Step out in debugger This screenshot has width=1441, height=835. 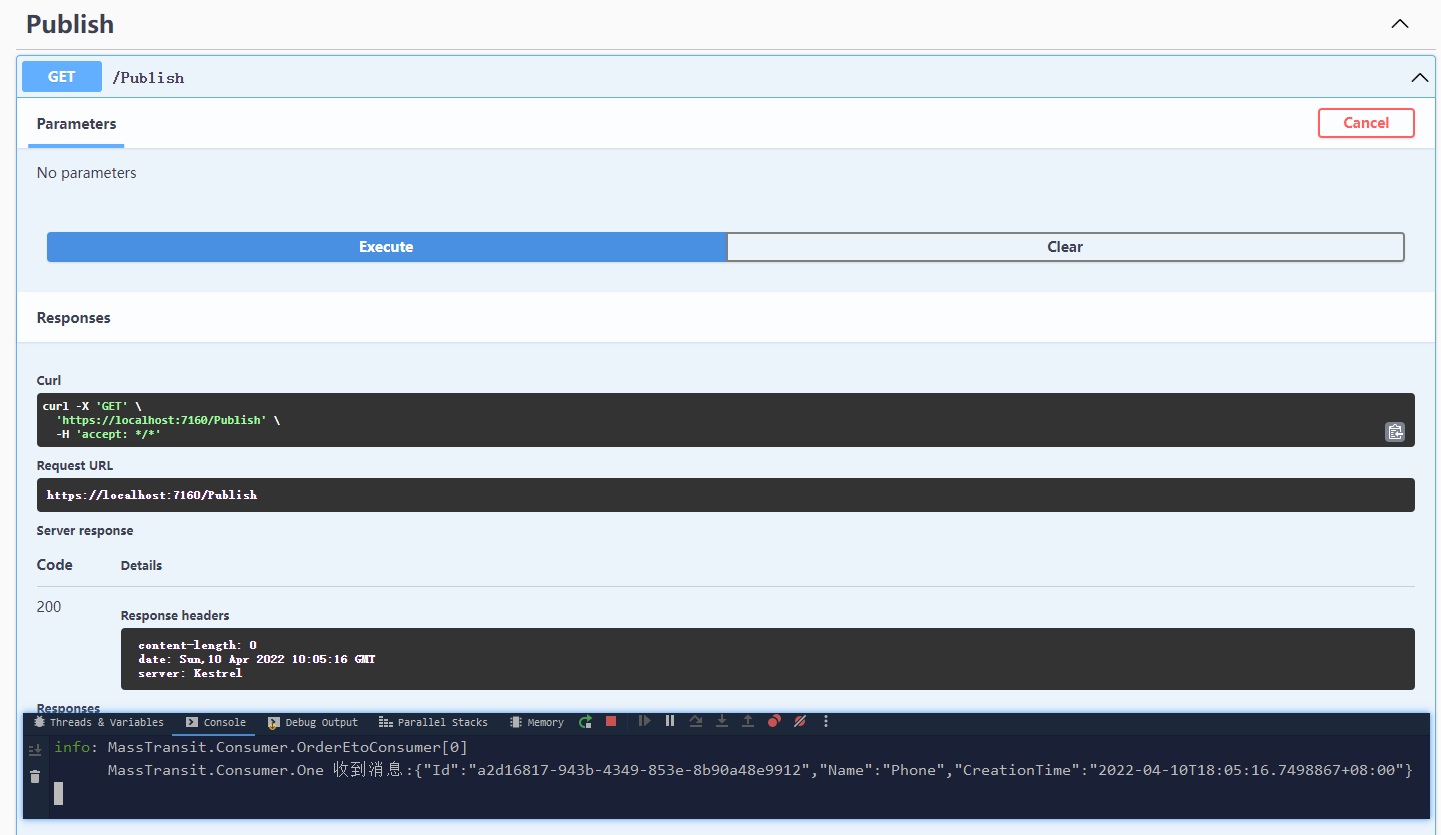click(x=747, y=721)
